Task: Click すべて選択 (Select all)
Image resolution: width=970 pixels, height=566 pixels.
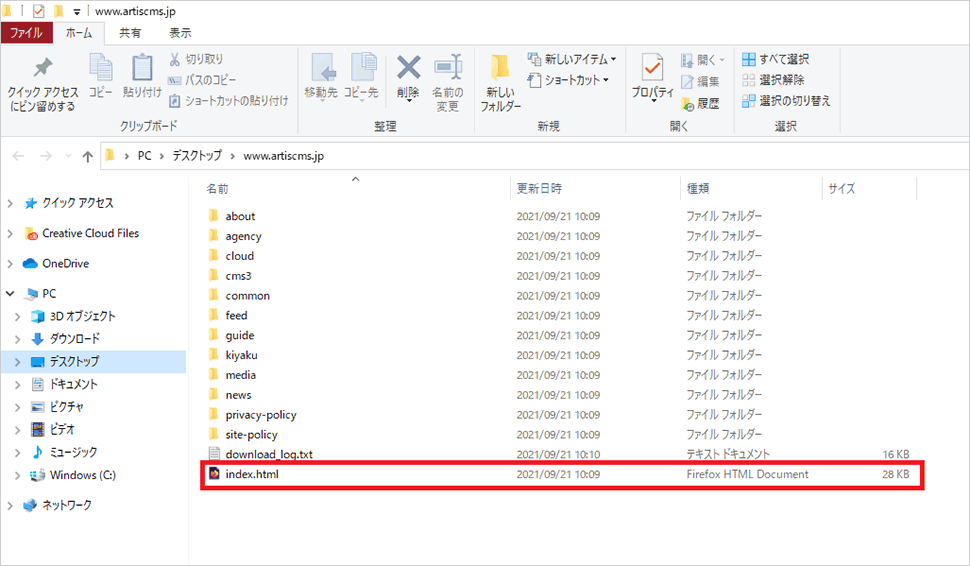Action: [x=776, y=59]
